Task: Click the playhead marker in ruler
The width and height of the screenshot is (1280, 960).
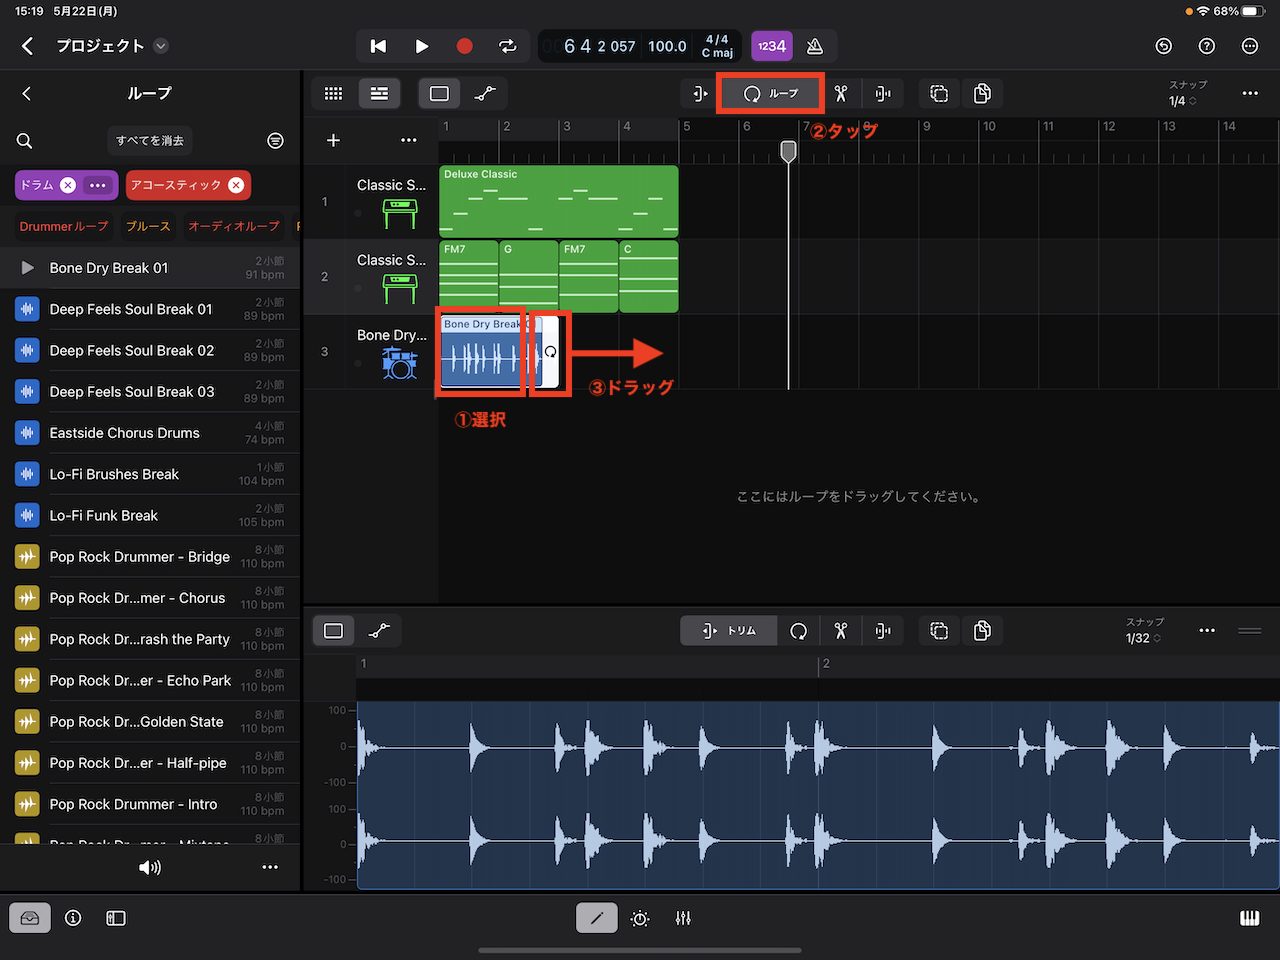Action: coord(788,151)
